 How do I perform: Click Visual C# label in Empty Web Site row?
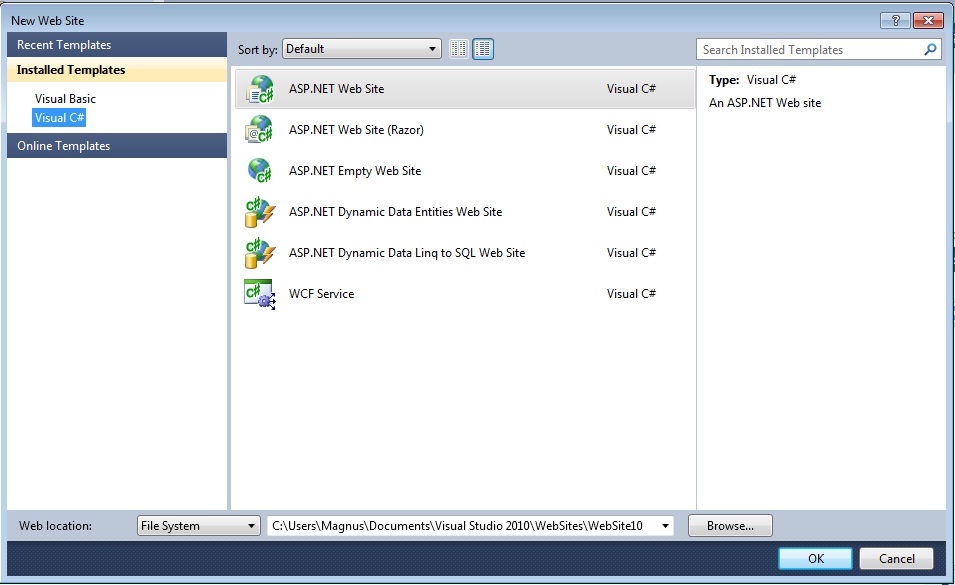click(x=631, y=171)
